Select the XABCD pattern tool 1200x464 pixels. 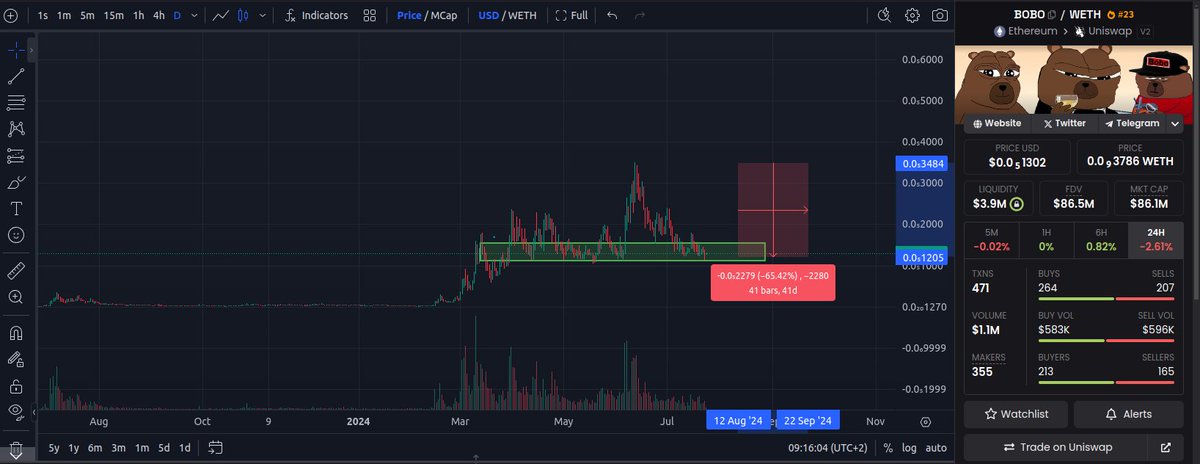coord(16,129)
